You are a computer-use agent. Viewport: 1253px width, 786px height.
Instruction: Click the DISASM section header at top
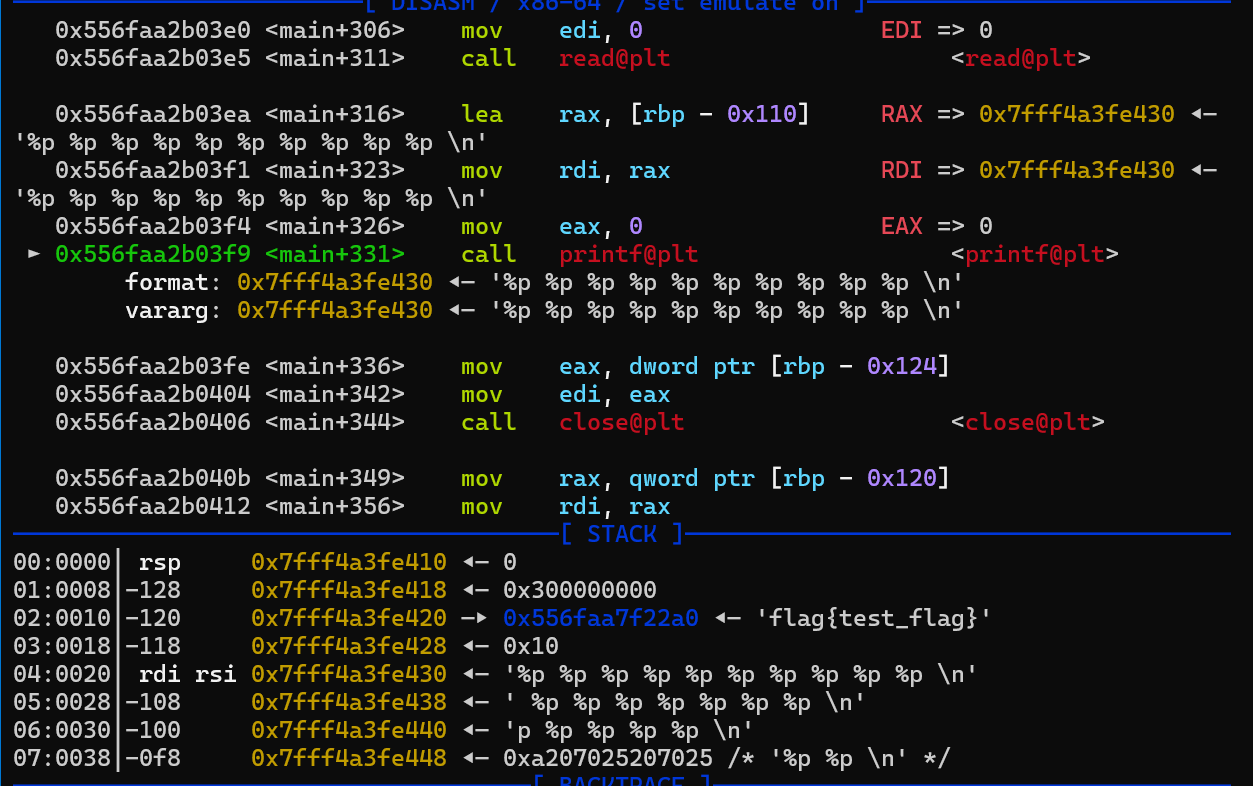coord(614,5)
